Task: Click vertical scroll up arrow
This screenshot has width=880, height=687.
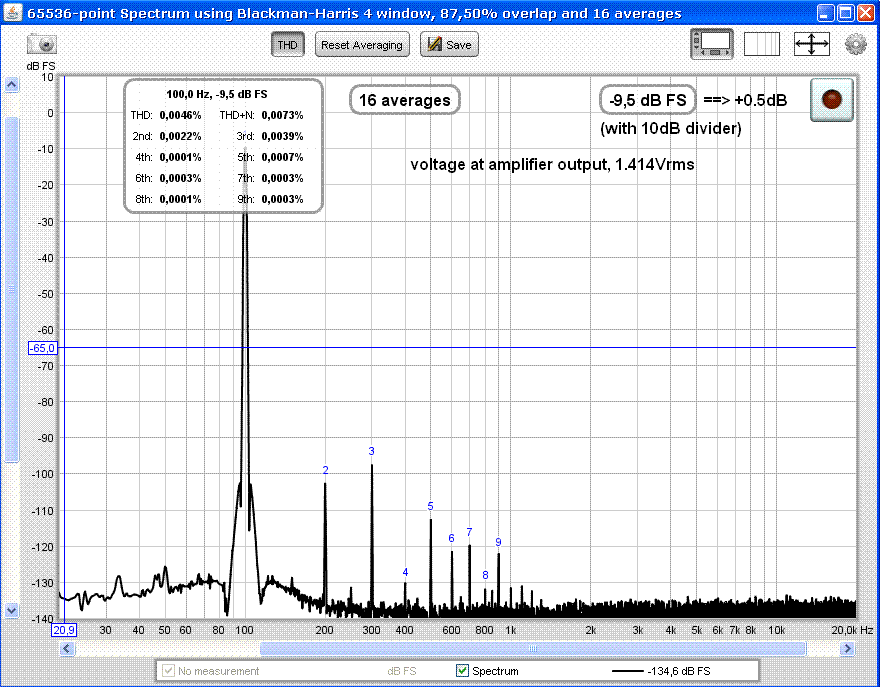Action: point(11,85)
